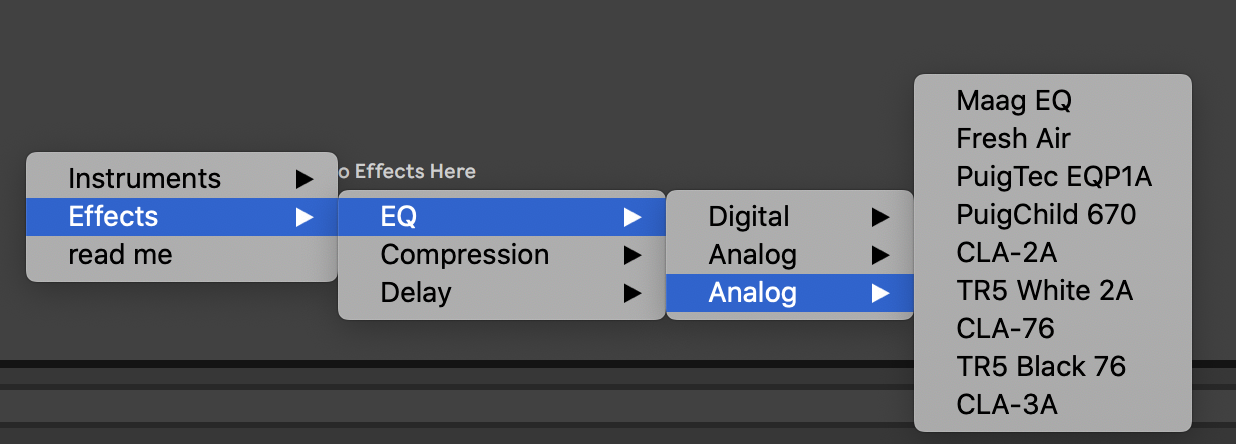
Task: Click the non-highlighted Analog entry
Action: pyautogui.click(x=752, y=255)
